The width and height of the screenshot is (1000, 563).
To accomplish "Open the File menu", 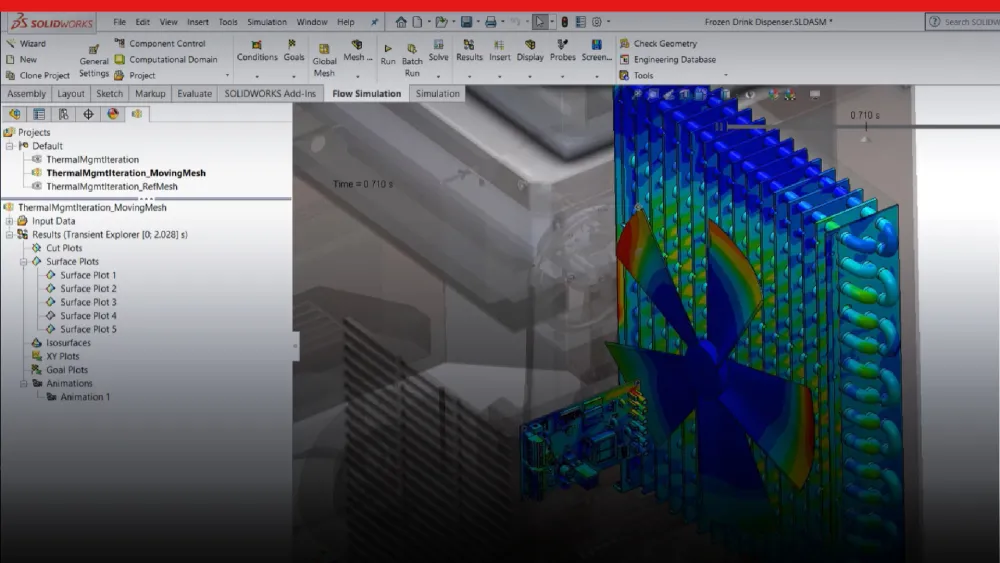I will (119, 22).
